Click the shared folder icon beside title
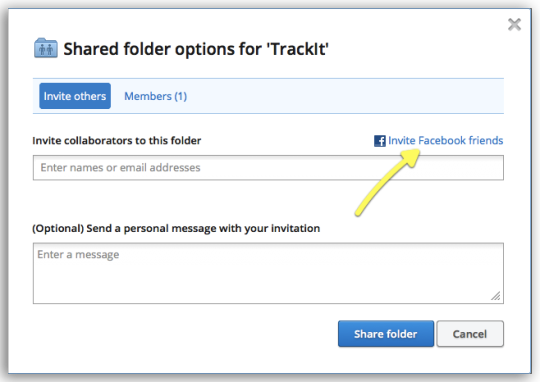Image resolution: width=540 pixels, height=382 pixels. click(46, 48)
